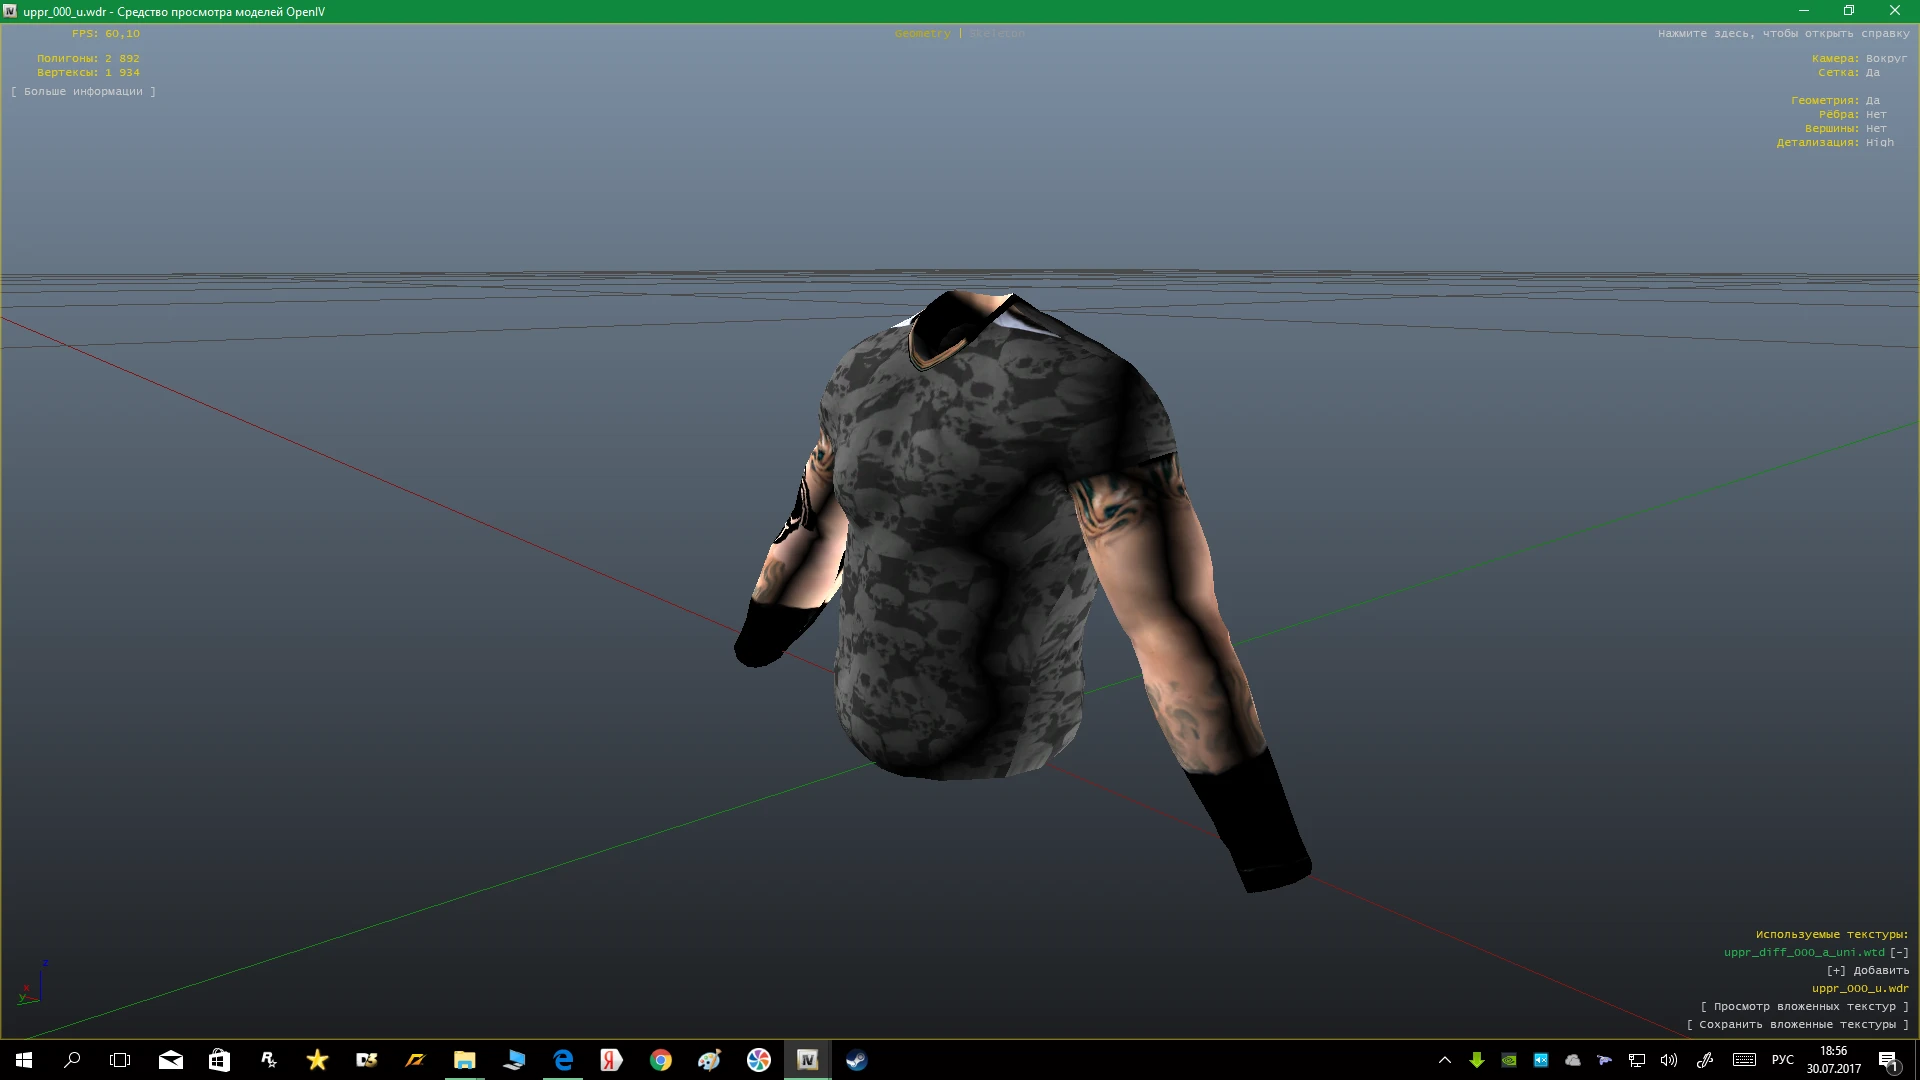Remove uppr_diff_000_a_uni.wtd with the [-] button
The height and width of the screenshot is (1080, 1920).
tap(1899, 953)
